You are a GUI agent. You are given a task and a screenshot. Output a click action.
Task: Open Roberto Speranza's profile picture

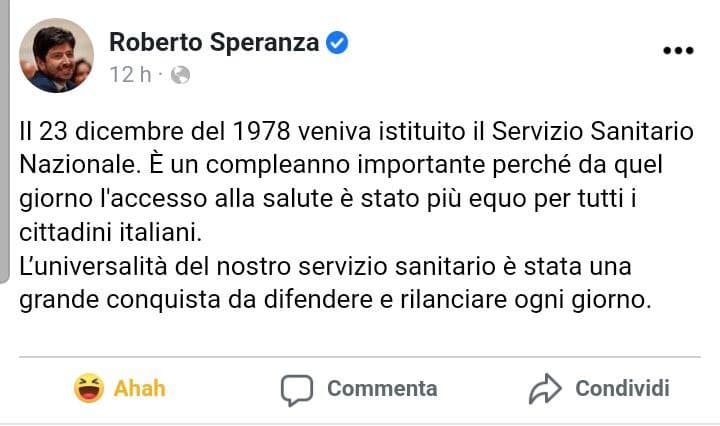coord(56,56)
